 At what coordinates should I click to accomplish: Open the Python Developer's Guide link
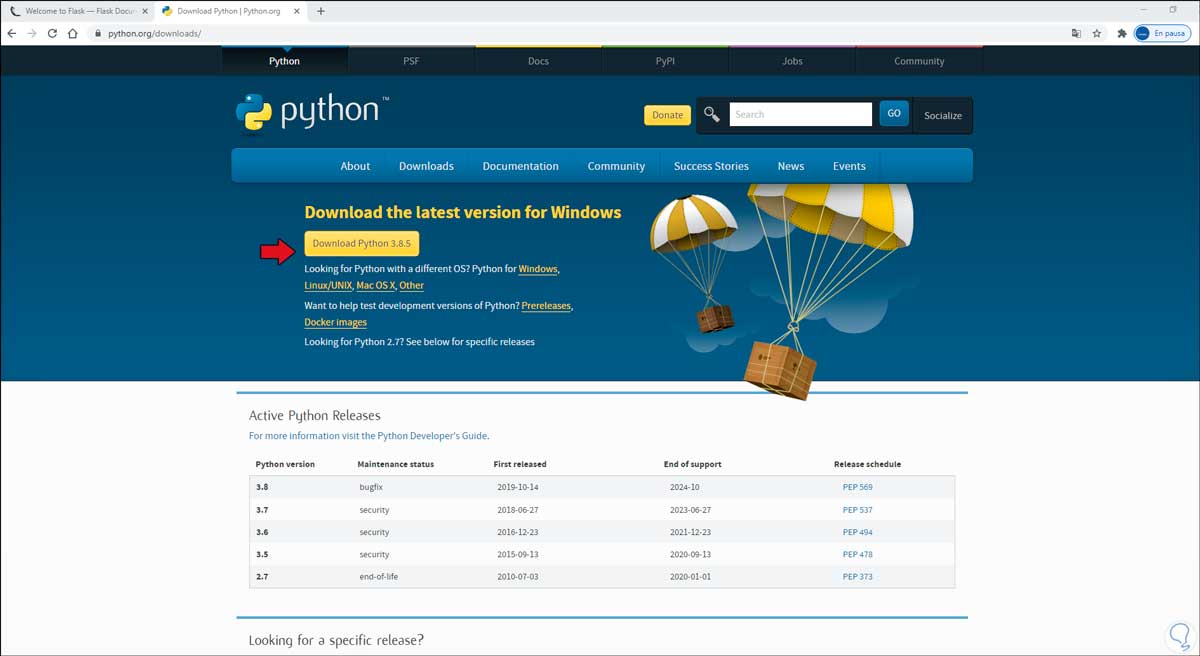(x=432, y=436)
